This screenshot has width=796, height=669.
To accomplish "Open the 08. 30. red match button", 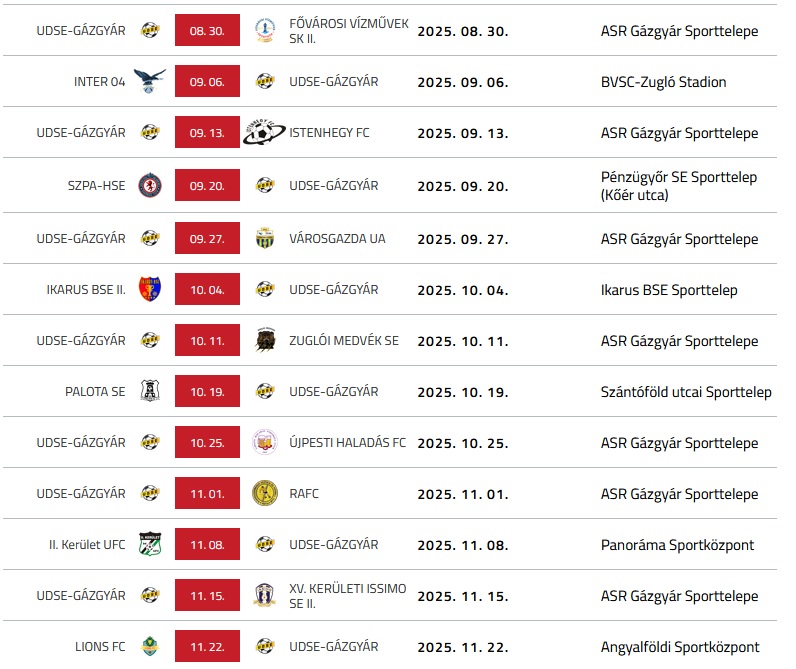I will (x=207, y=30).
